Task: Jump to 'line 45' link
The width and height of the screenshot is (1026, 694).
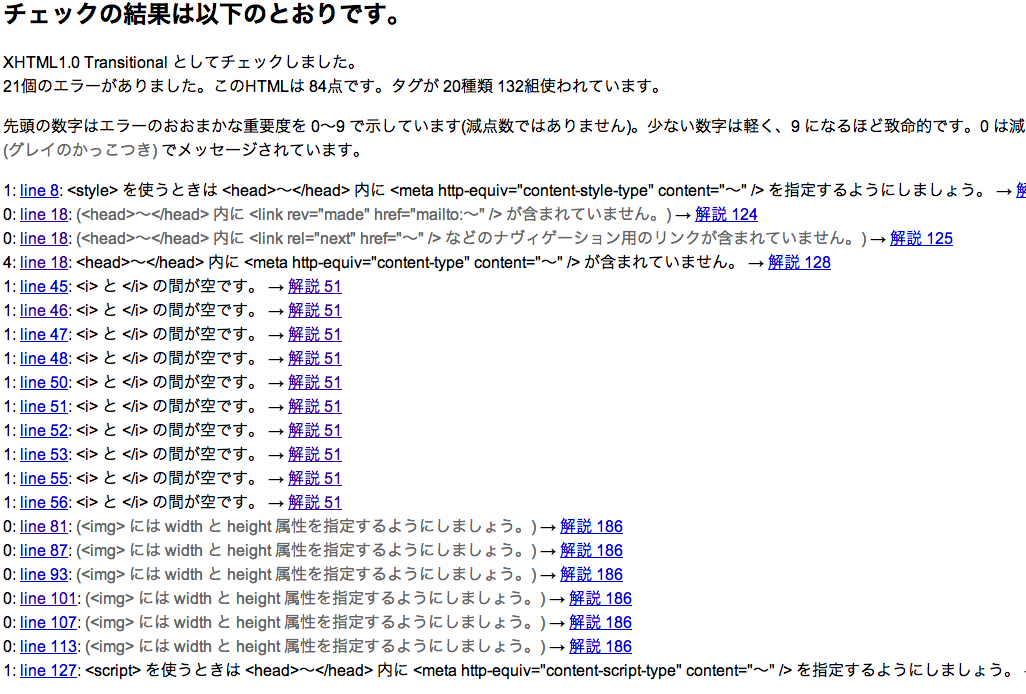Action: pos(44,286)
